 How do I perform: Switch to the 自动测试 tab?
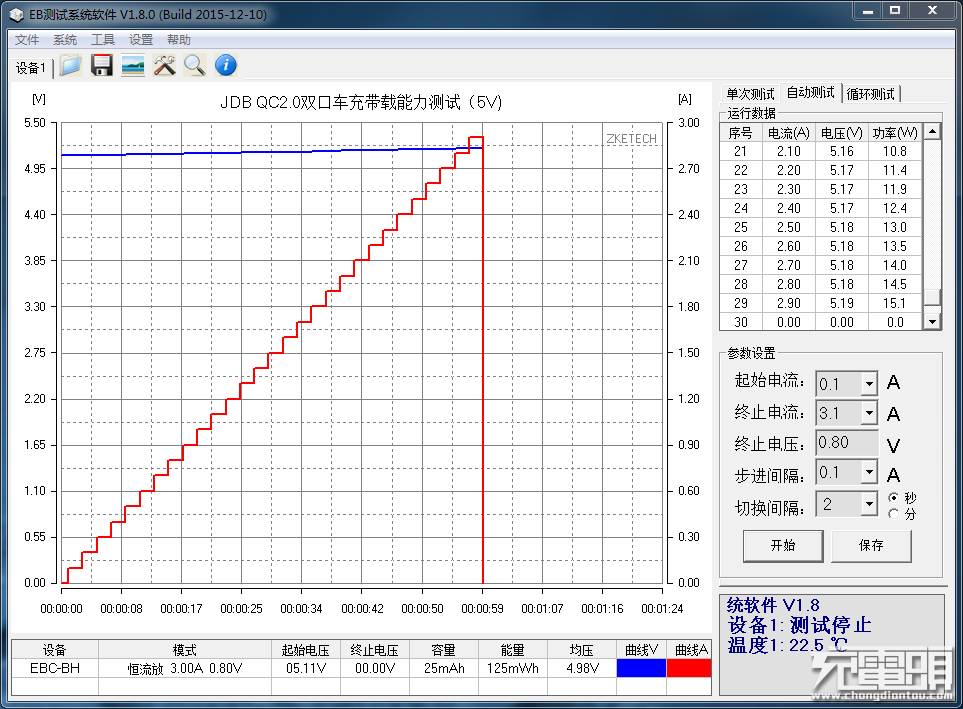tap(810, 92)
